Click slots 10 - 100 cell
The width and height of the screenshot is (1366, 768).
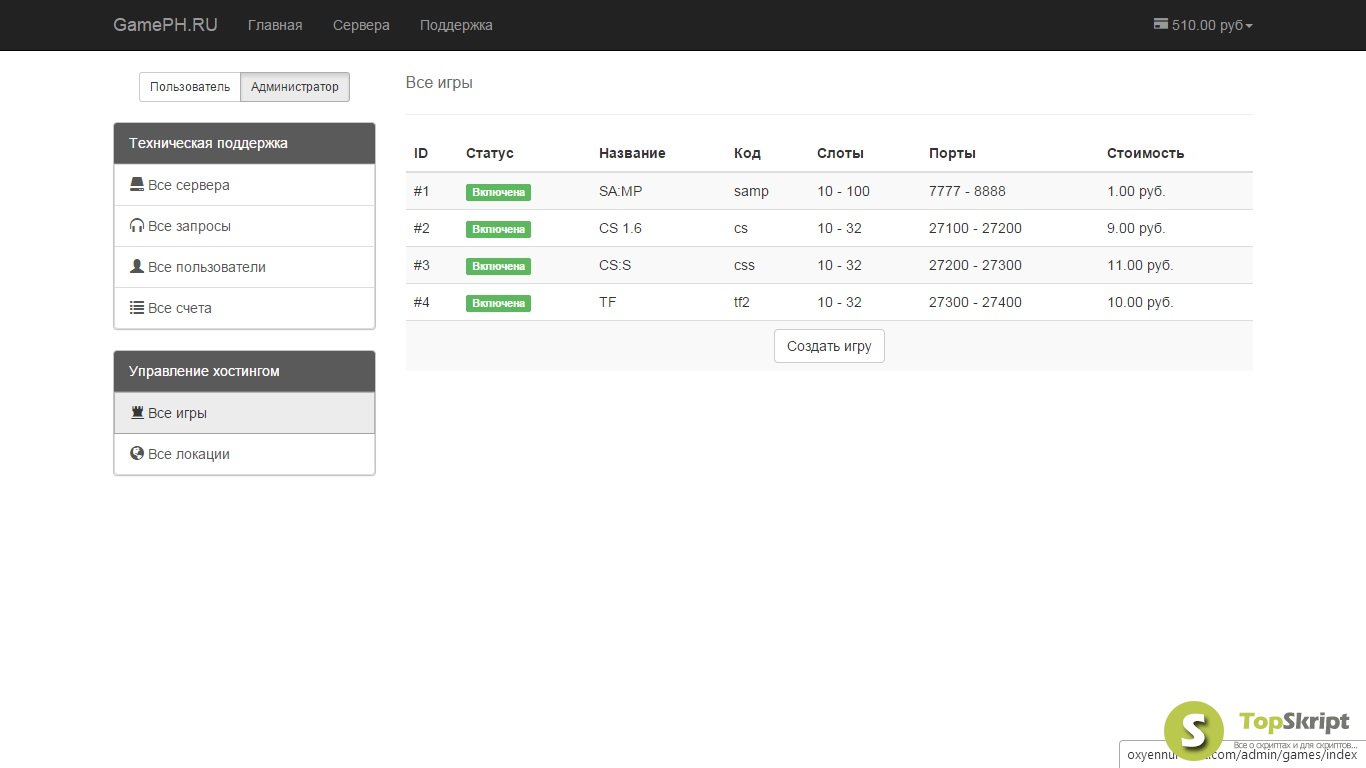pyautogui.click(x=843, y=191)
